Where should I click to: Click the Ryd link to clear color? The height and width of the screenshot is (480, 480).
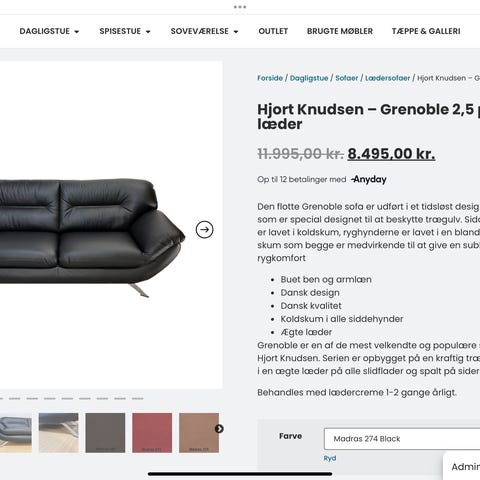coord(330,458)
